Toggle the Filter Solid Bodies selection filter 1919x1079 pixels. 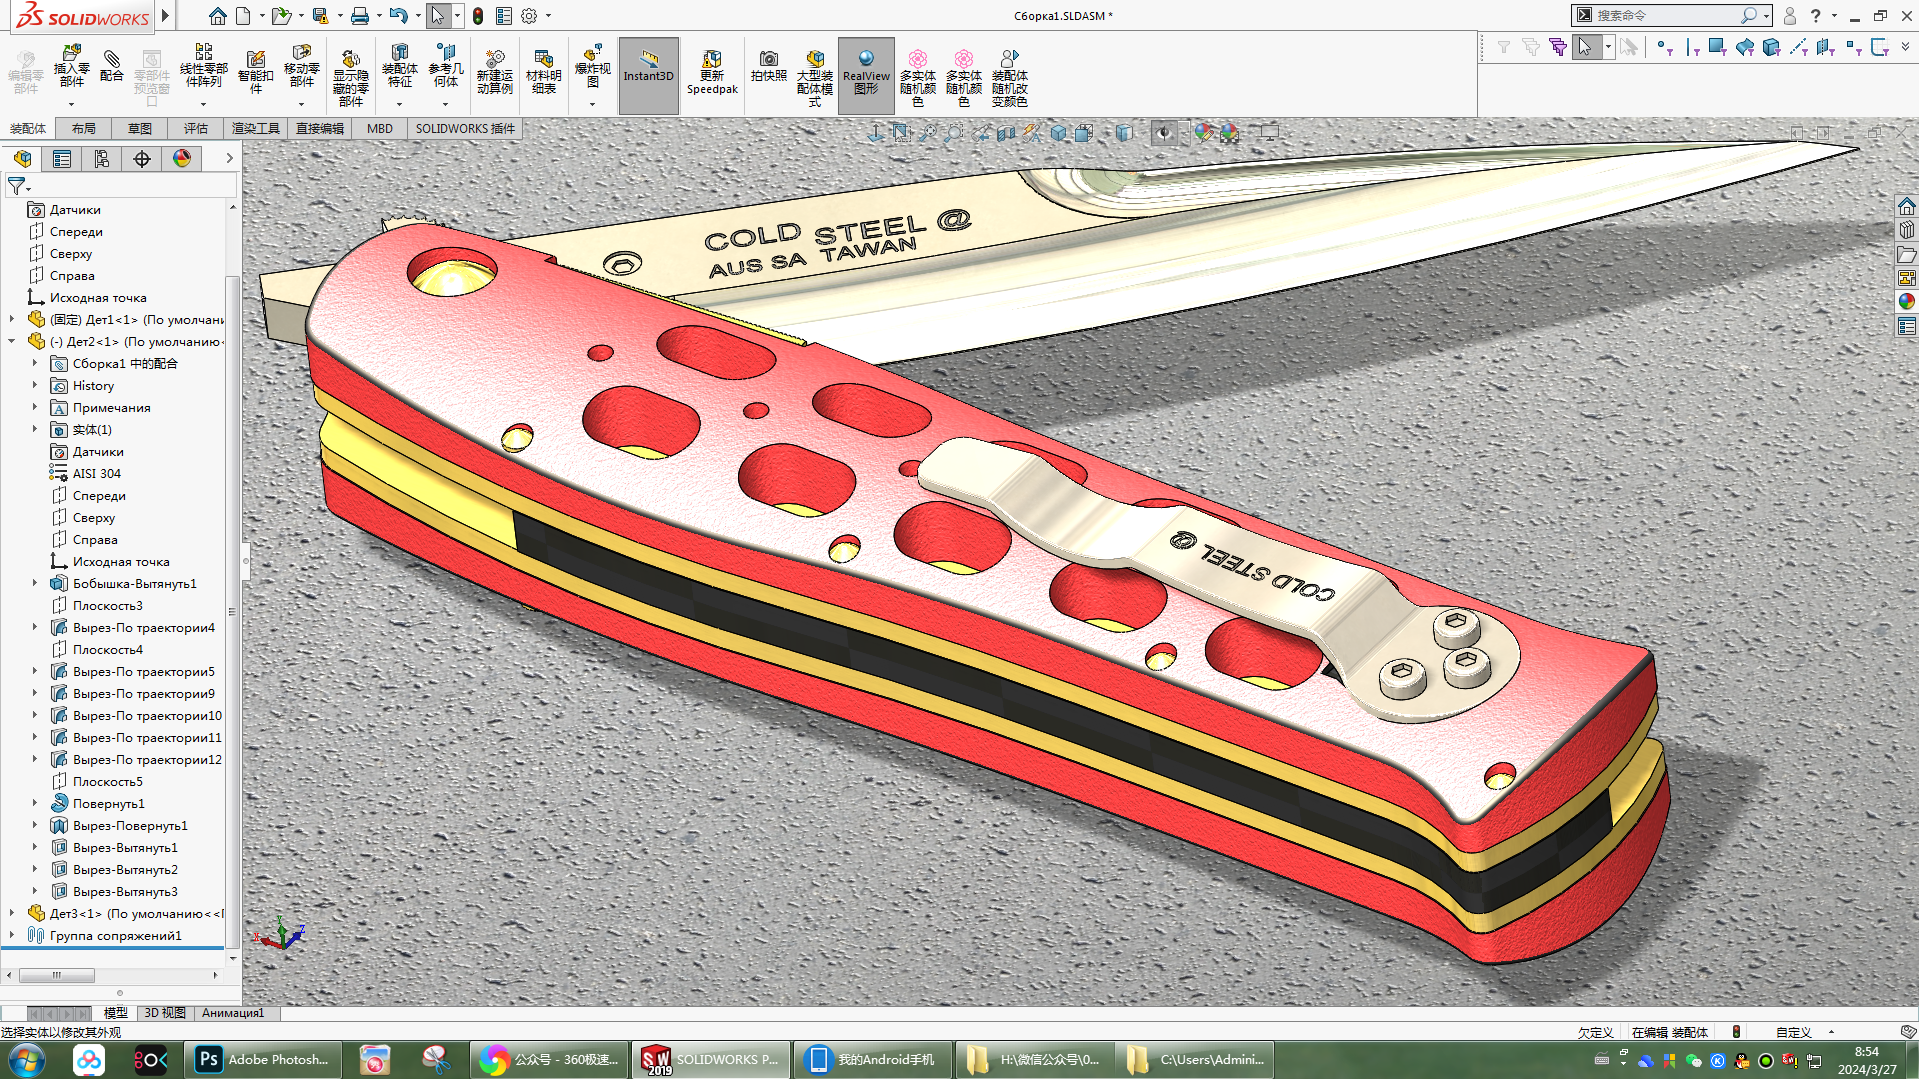coord(1771,47)
